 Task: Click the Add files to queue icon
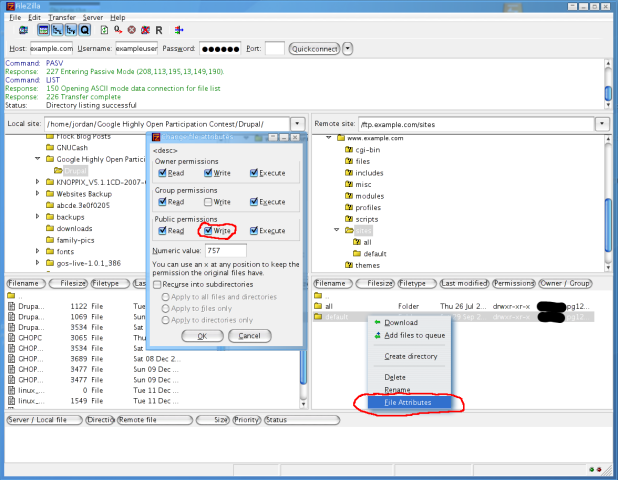[377, 335]
